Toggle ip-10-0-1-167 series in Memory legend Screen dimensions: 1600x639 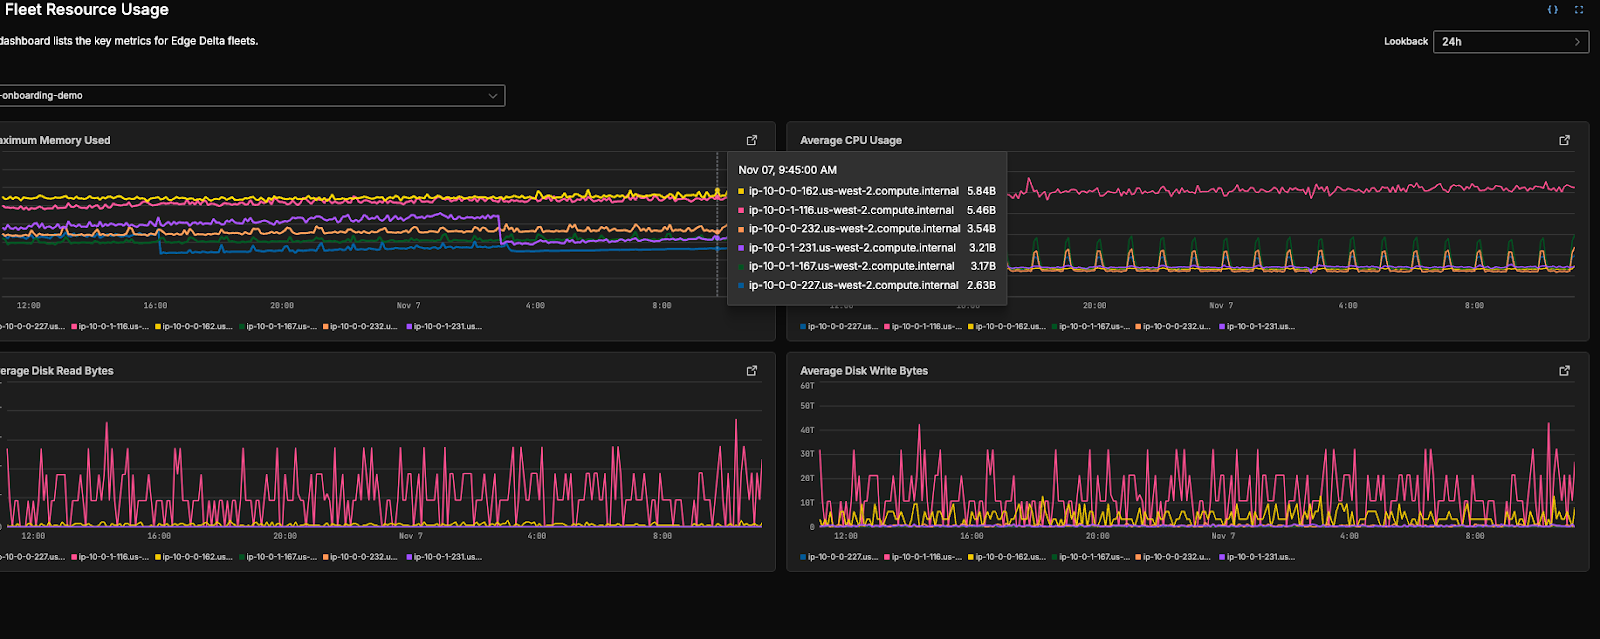[x=280, y=327]
